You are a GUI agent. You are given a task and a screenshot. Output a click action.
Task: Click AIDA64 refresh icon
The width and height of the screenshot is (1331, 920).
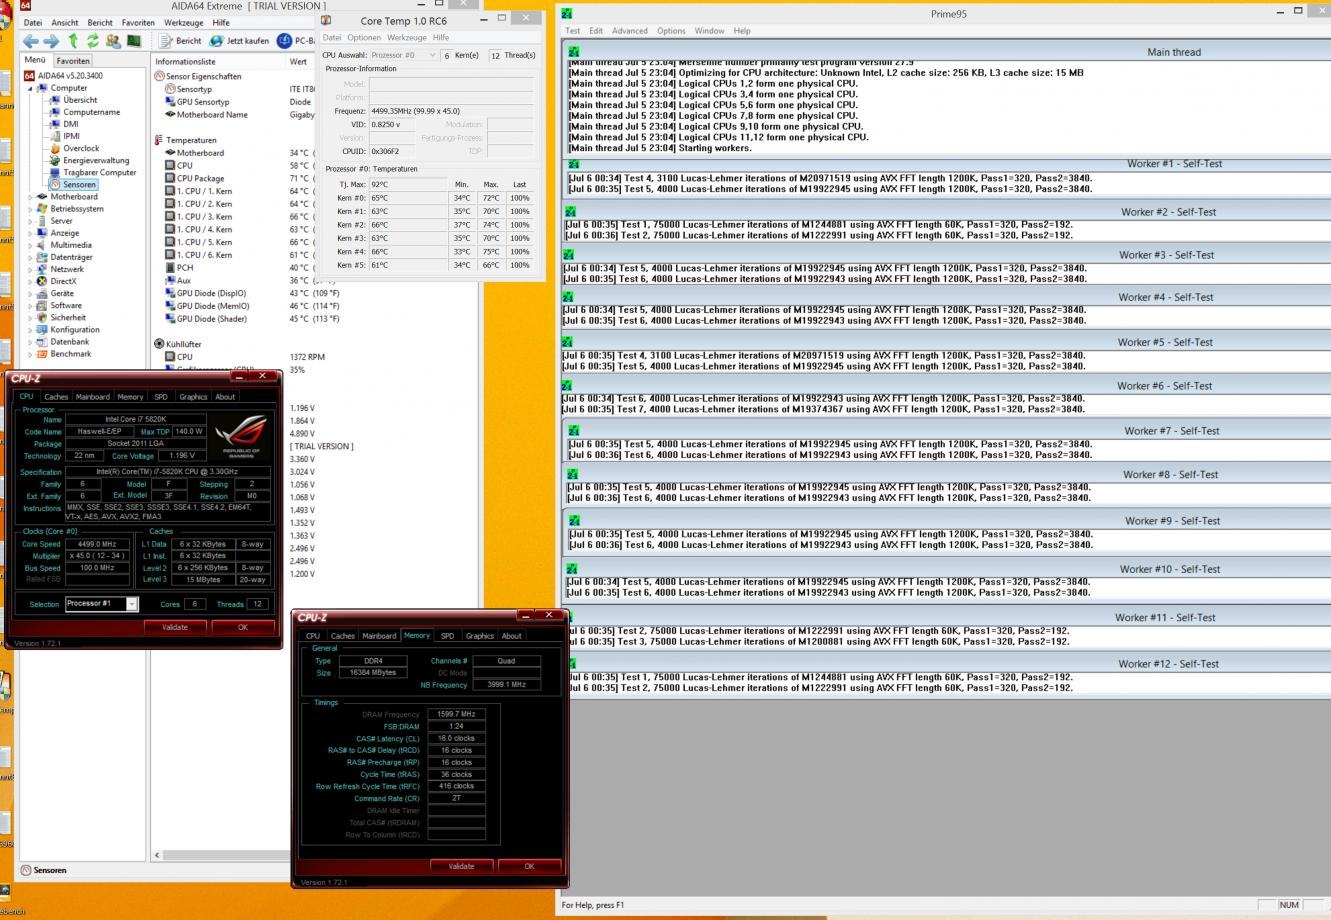[x=92, y=41]
